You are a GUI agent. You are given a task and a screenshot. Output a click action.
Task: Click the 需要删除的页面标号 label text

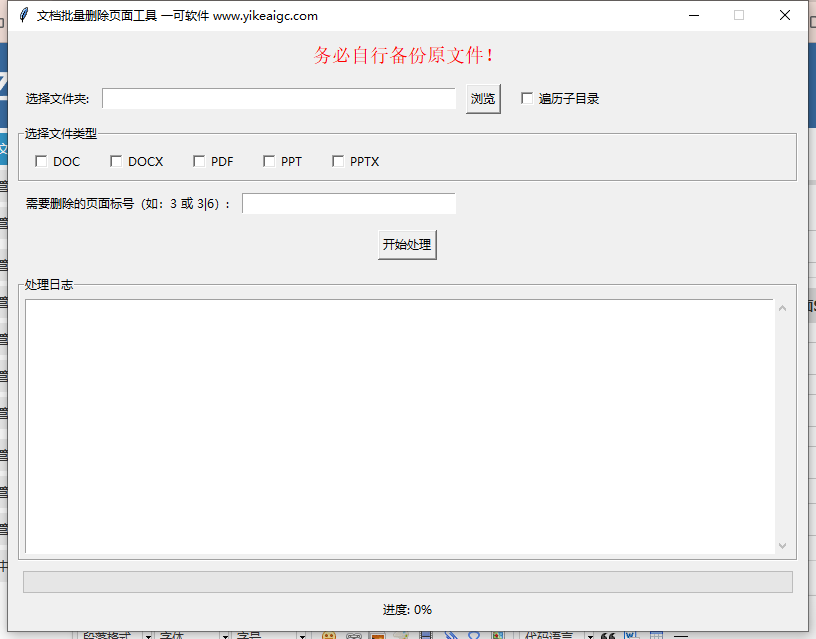tap(128, 203)
